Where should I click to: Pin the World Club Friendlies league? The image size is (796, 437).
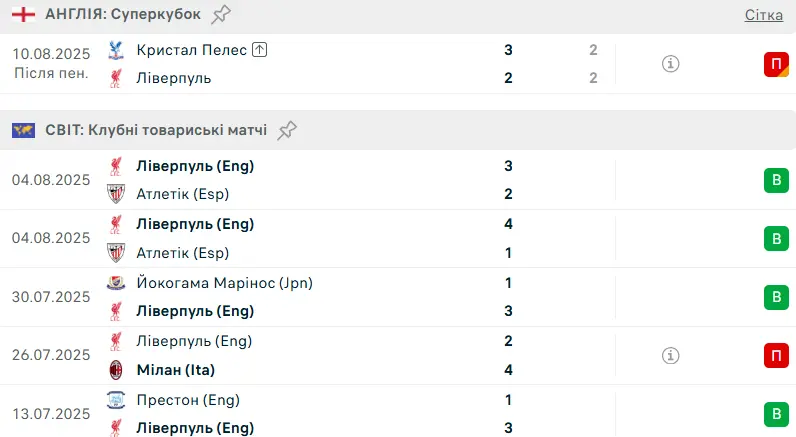(288, 130)
